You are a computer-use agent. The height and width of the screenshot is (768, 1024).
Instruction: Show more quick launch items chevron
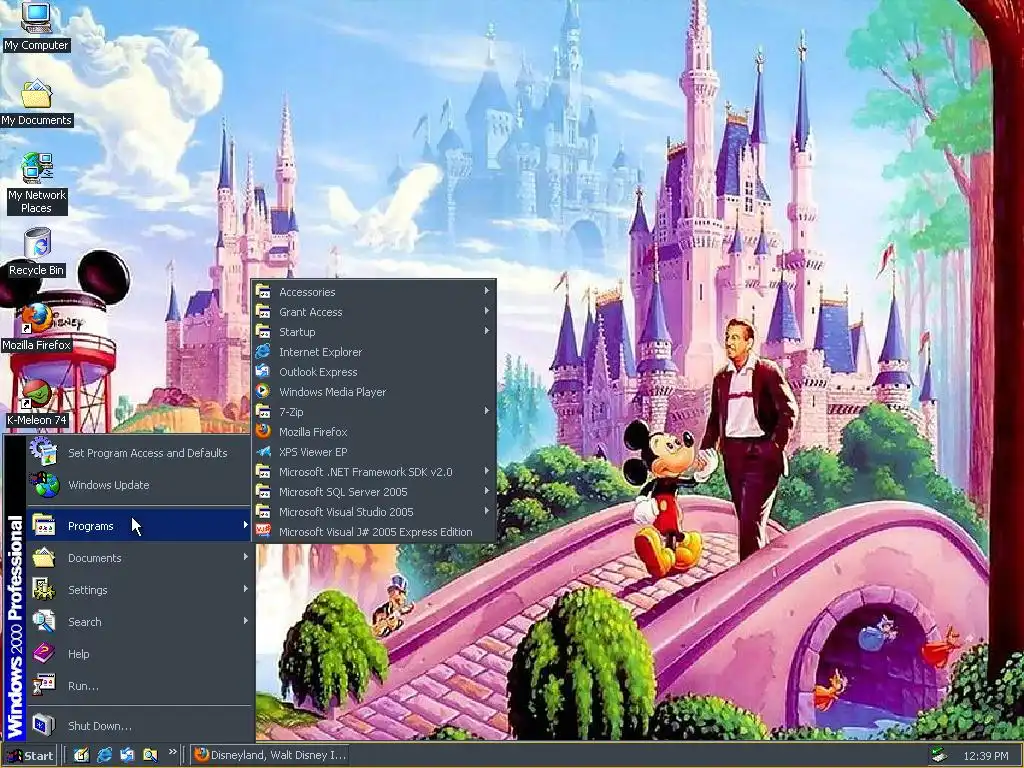[x=173, y=752]
